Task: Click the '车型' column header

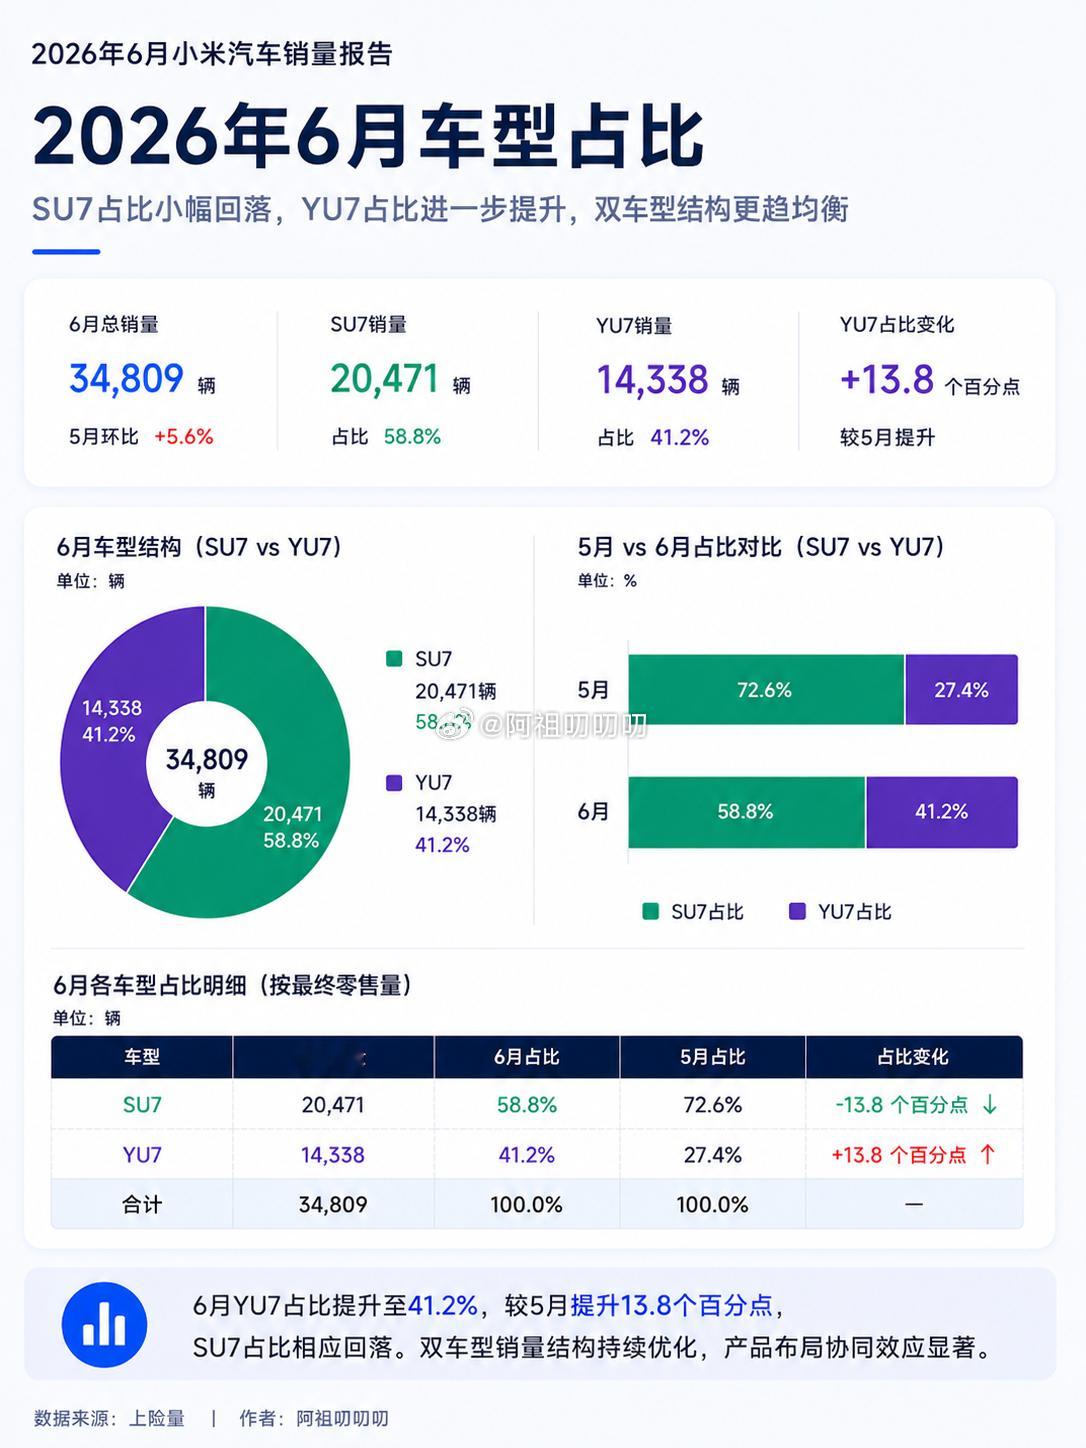Action: click(x=142, y=1057)
